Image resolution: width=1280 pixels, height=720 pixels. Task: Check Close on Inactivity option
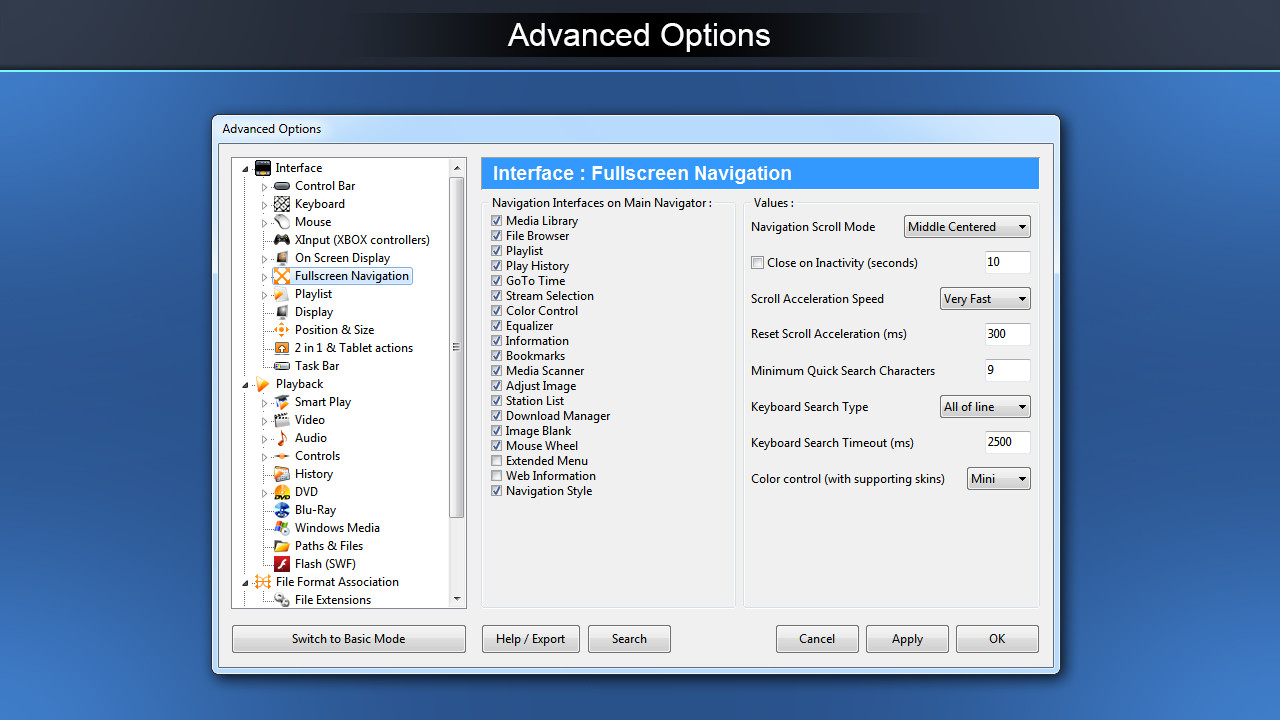(x=757, y=262)
